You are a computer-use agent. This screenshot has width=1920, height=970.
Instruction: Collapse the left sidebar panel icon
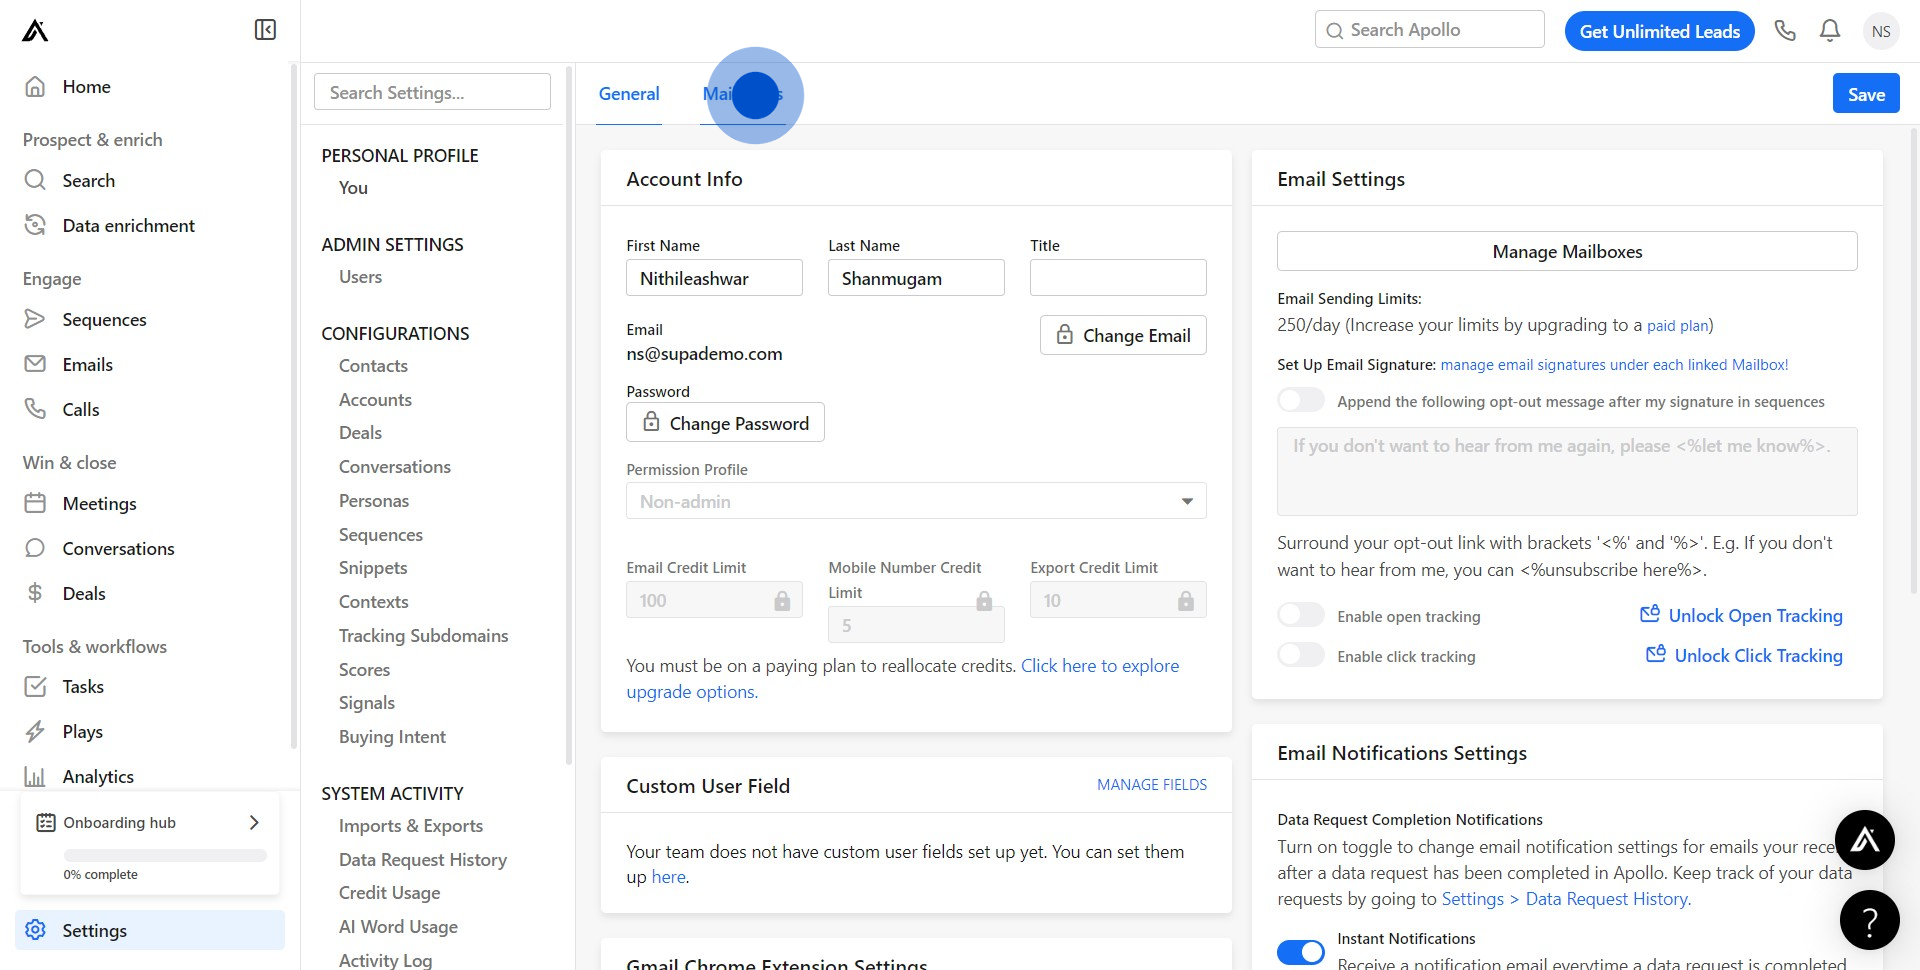tap(265, 30)
